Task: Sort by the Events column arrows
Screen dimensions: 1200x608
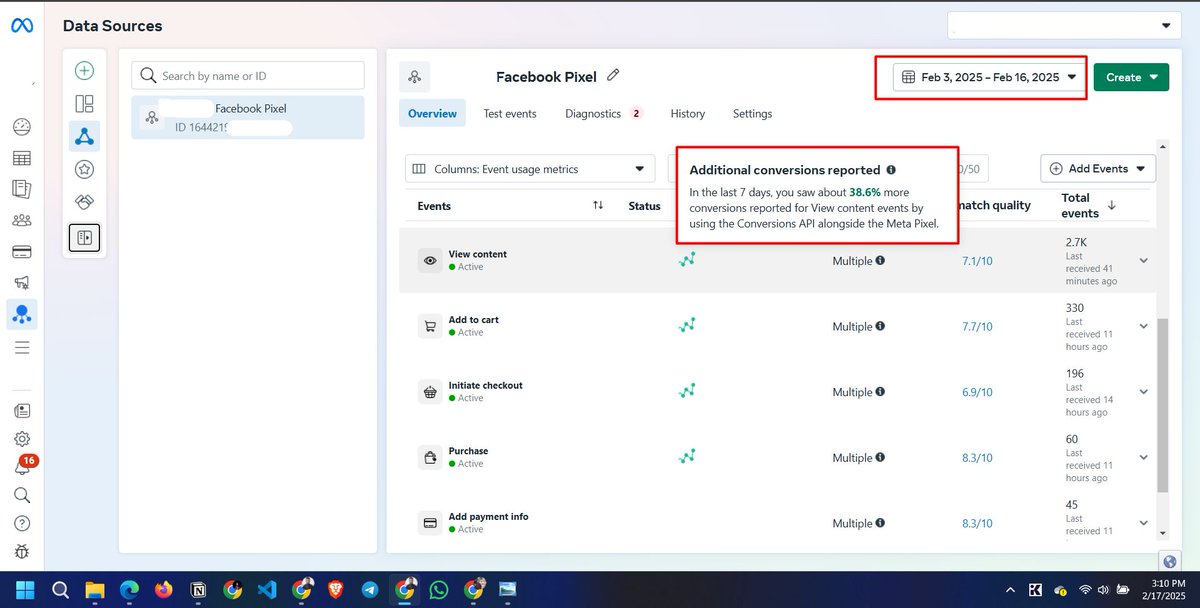Action: pyautogui.click(x=598, y=205)
